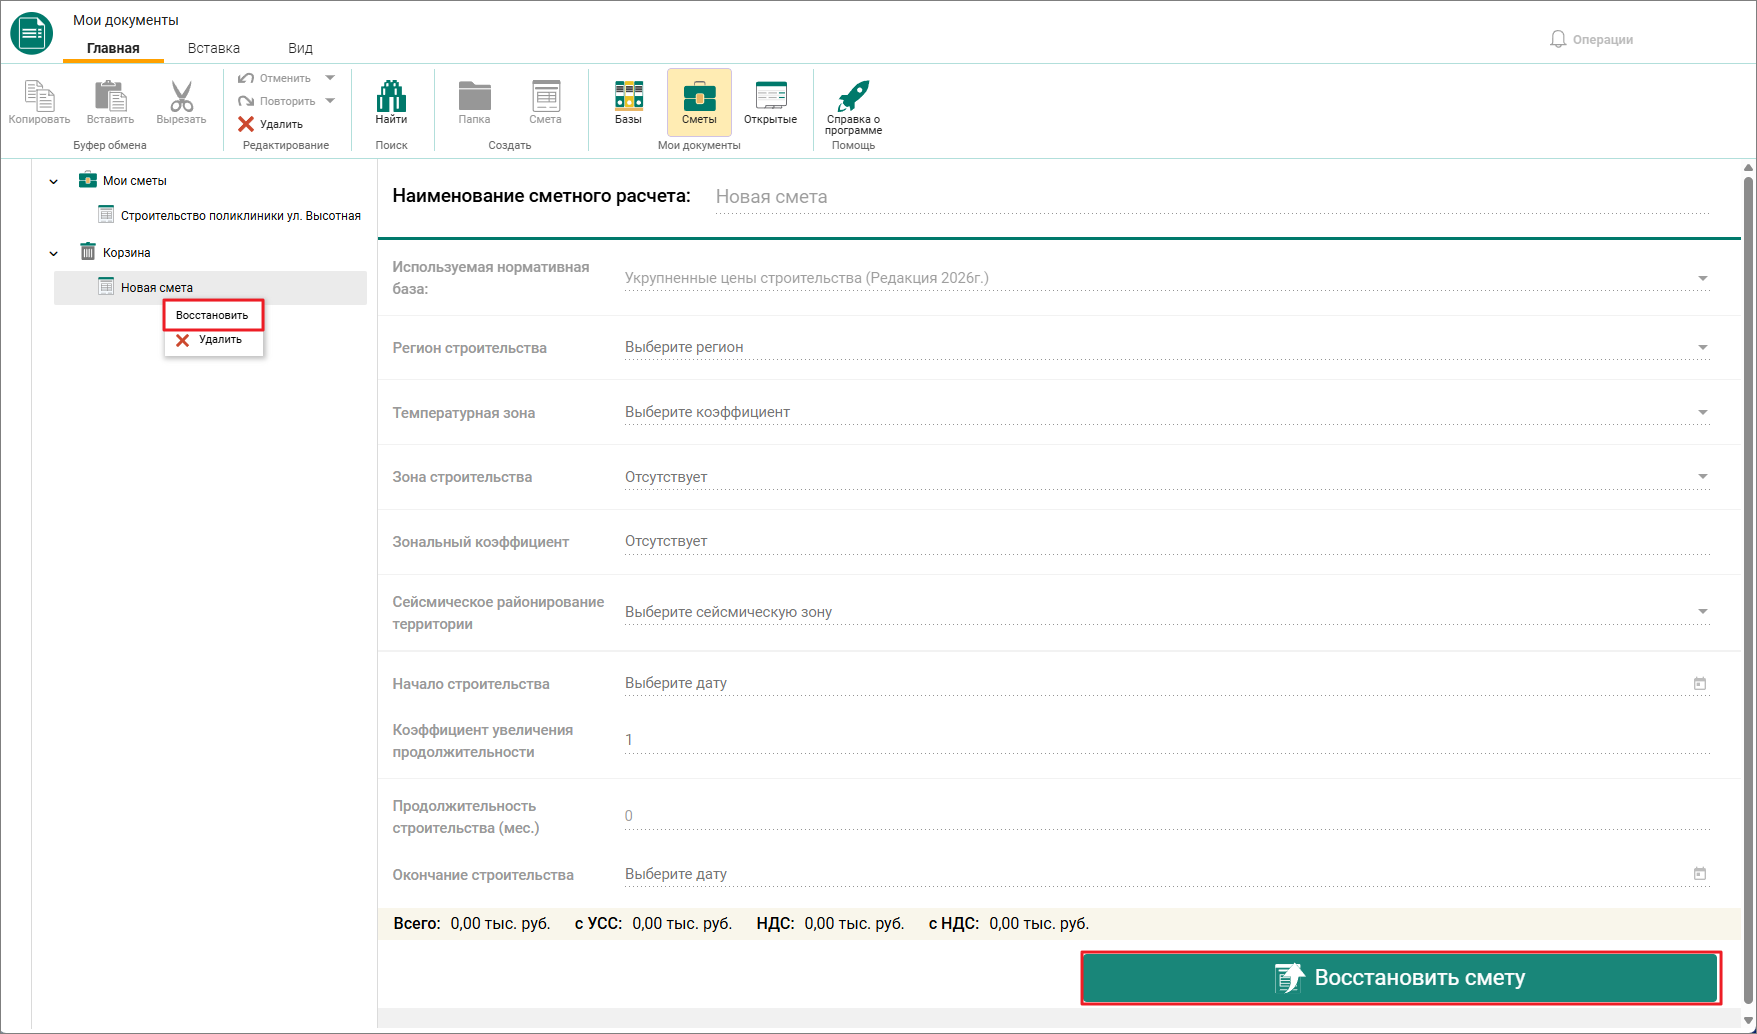Image resolution: width=1757 pixels, height=1034 pixels.
Task: Switch to the Вид ribbon tab
Action: (300, 48)
